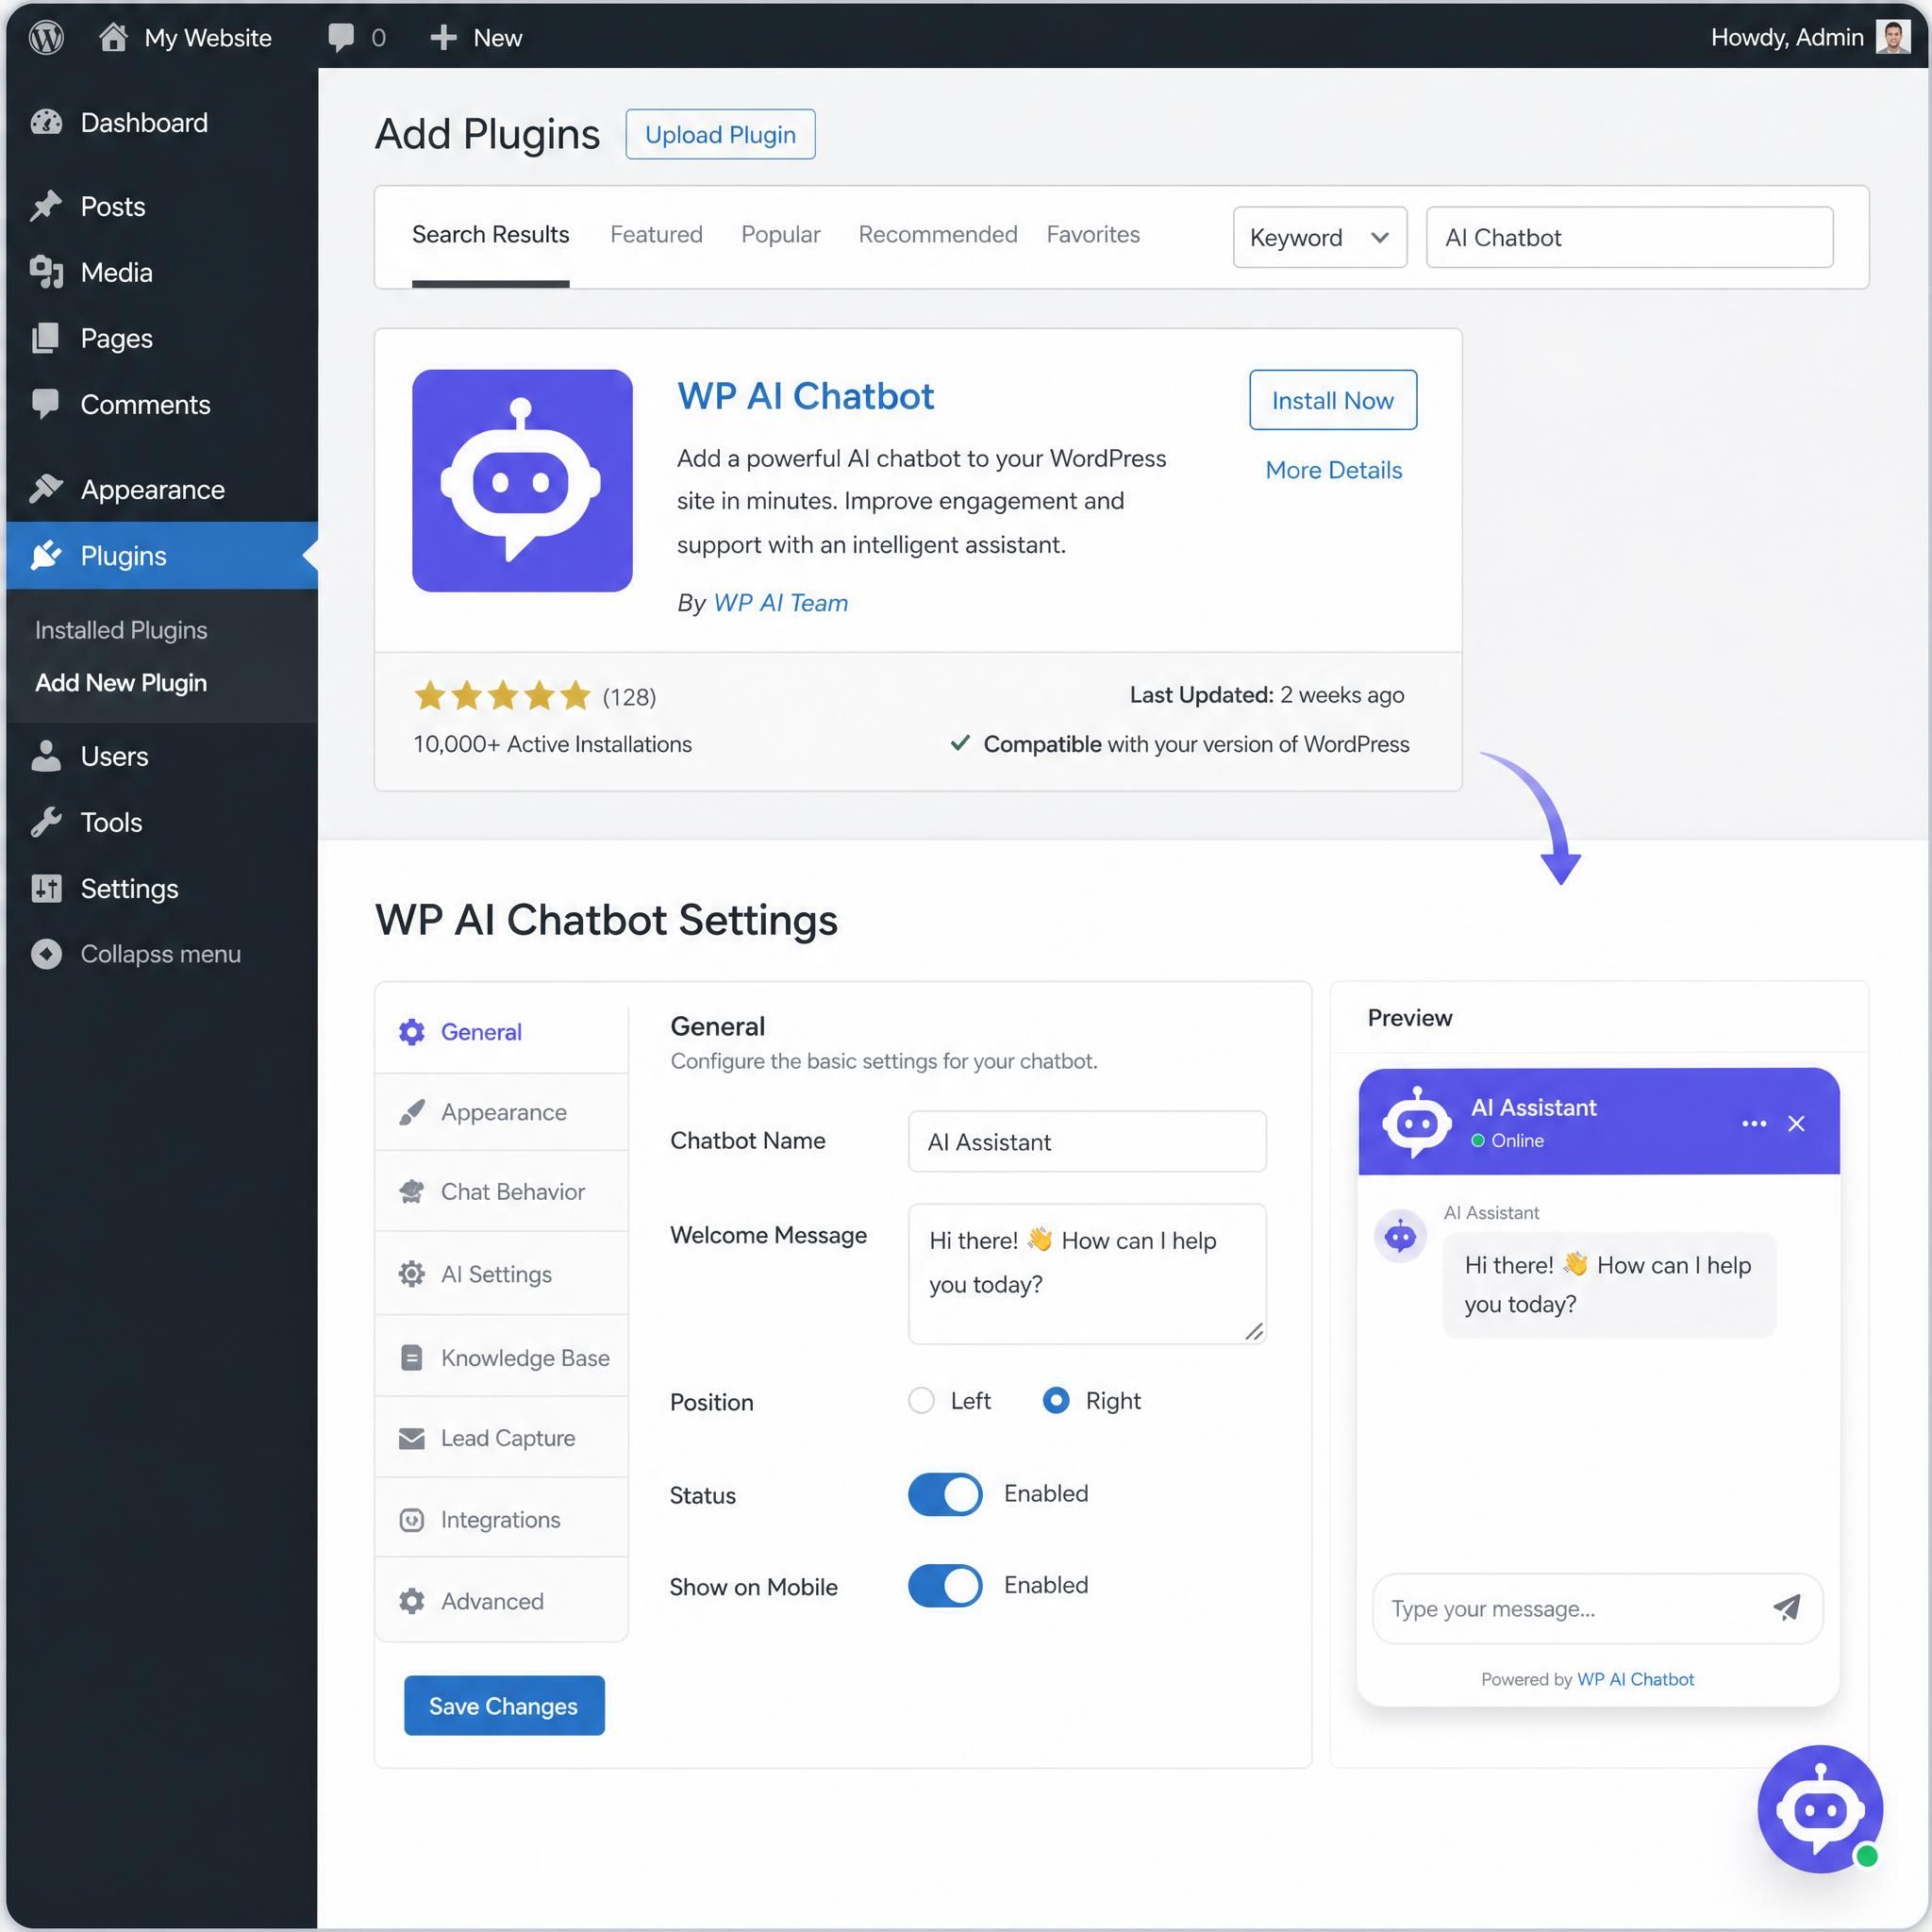Click the General gear icon in settings tabs
This screenshot has width=1932, height=1932.
412,1032
